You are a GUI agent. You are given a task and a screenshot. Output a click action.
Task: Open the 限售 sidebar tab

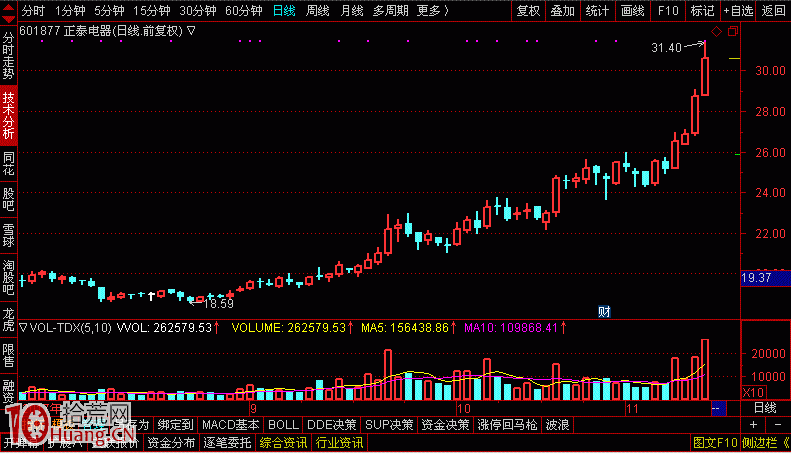[9, 356]
